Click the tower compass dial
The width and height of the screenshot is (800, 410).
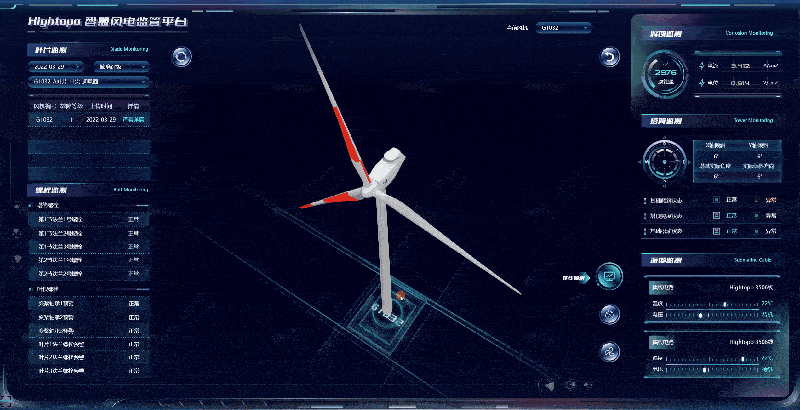664,161
